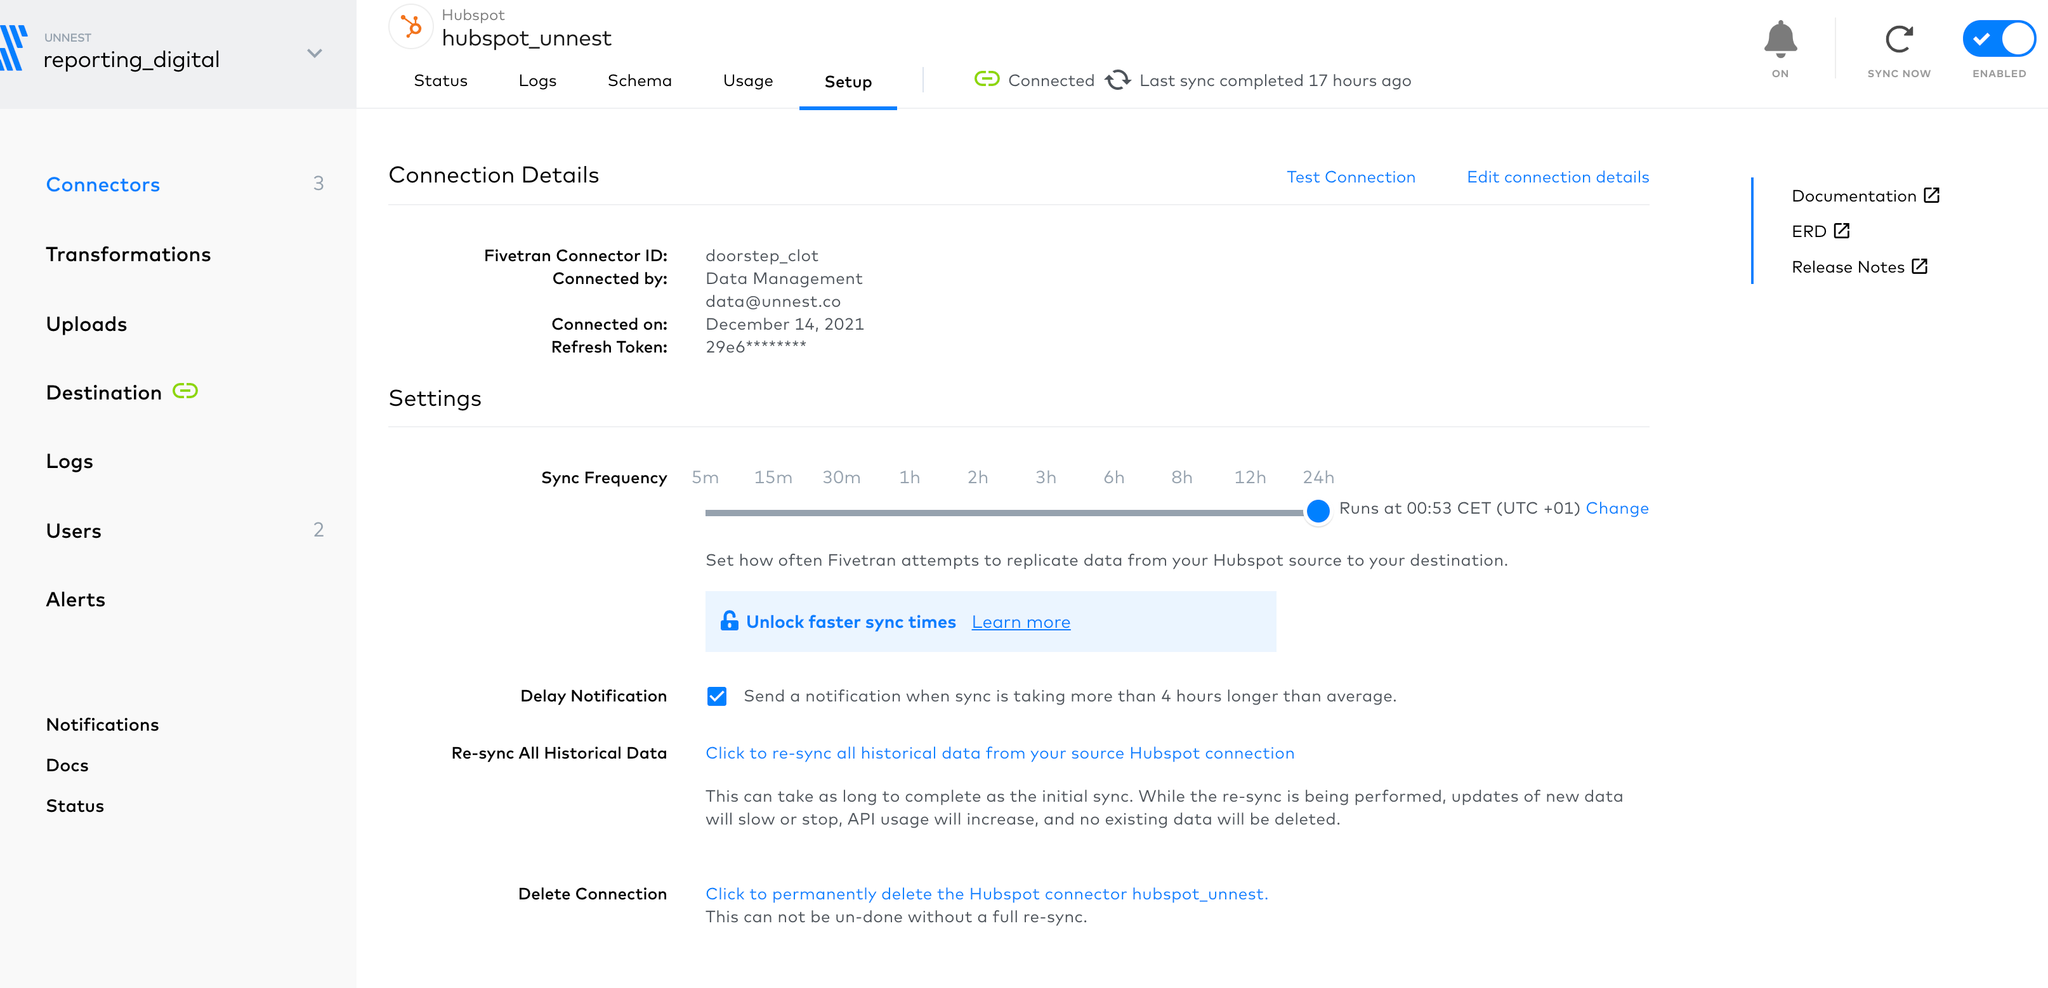
Task: Expand the reporting_digital account dropdown
Action: [314, 54]
